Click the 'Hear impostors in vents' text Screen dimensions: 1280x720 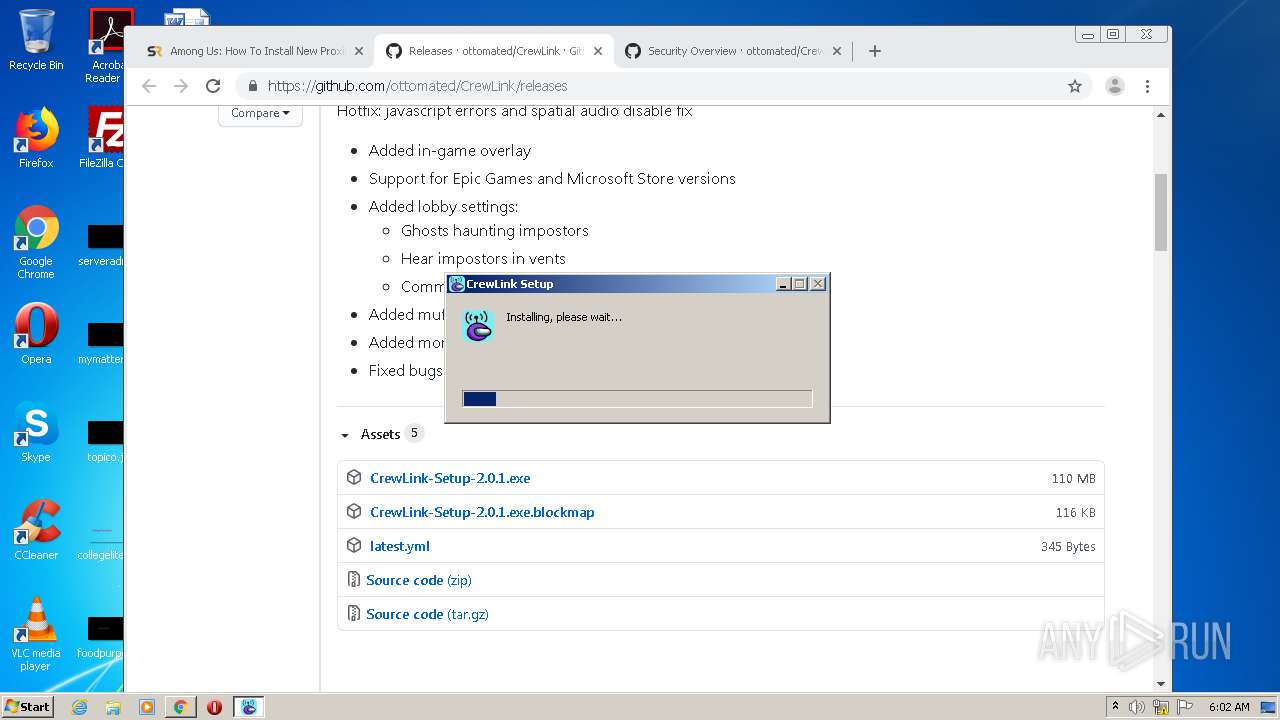click(483, 259)
